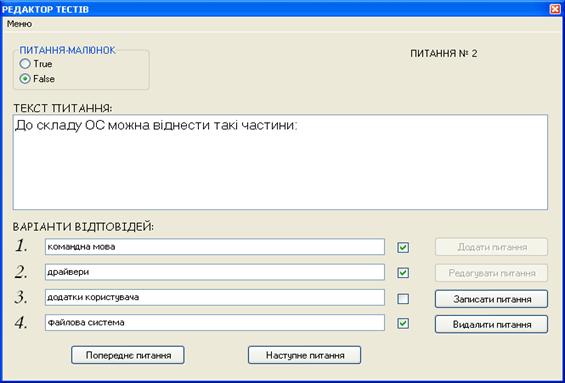Close the РЕДАКТОР ТЕСТІВ window
The width and height of the screenshot is (565, 383).
(555, 9)
